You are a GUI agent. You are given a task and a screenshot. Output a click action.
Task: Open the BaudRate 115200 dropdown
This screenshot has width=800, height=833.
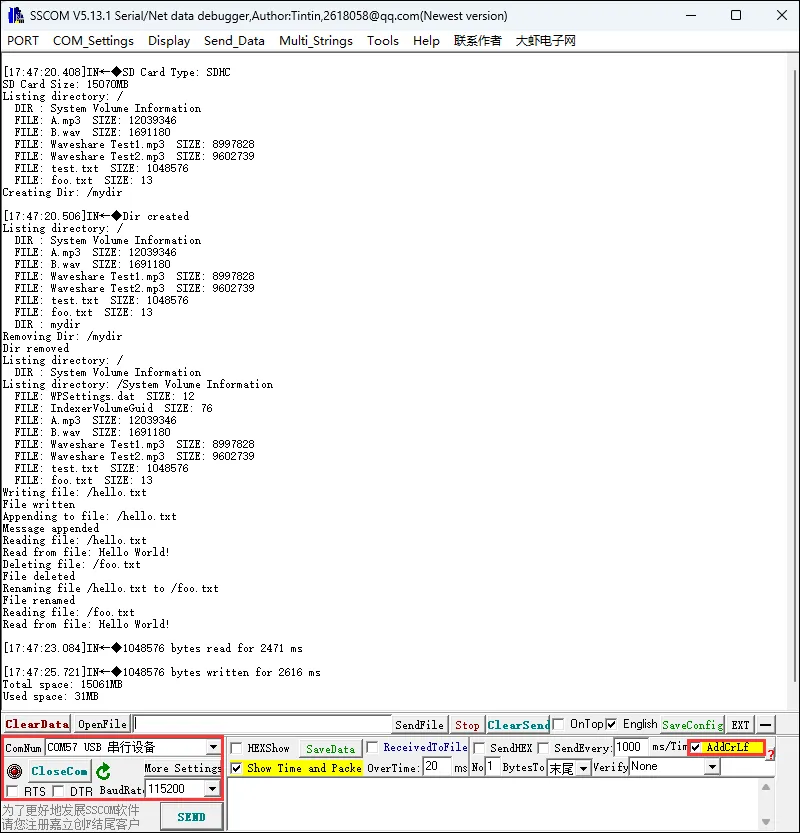tap(212, 789)
